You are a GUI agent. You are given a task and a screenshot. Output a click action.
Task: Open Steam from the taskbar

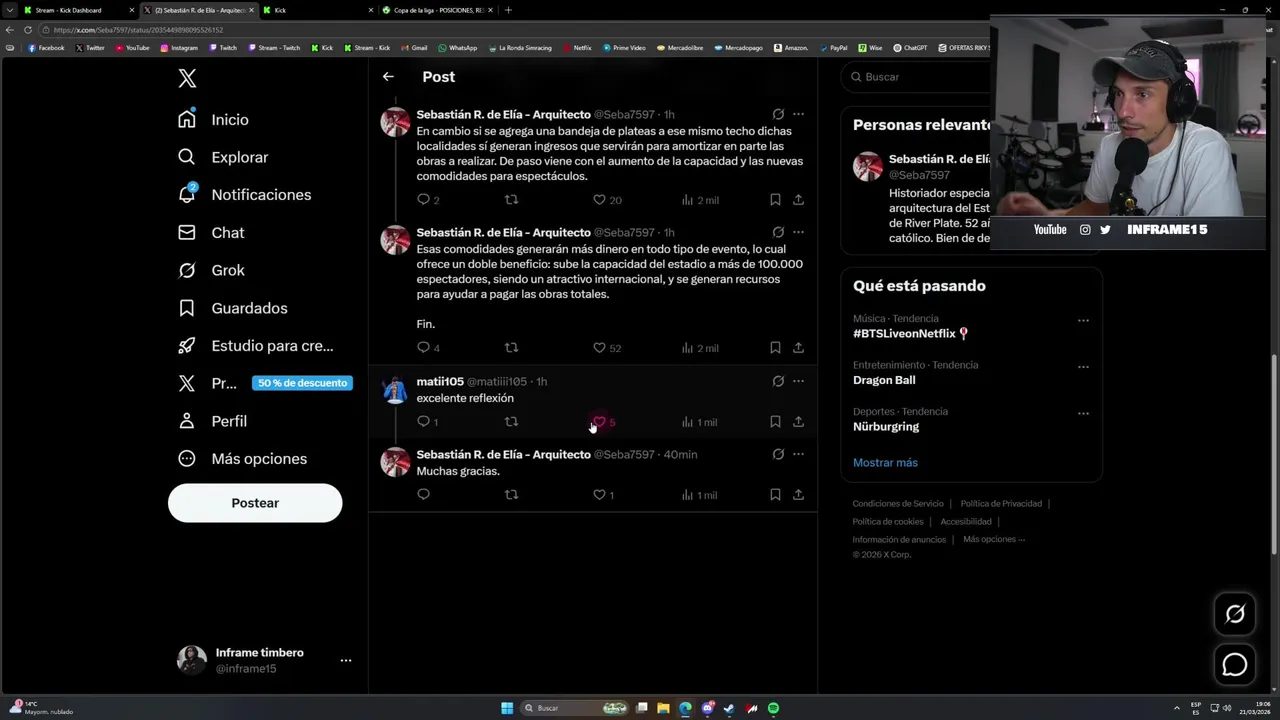729,708
